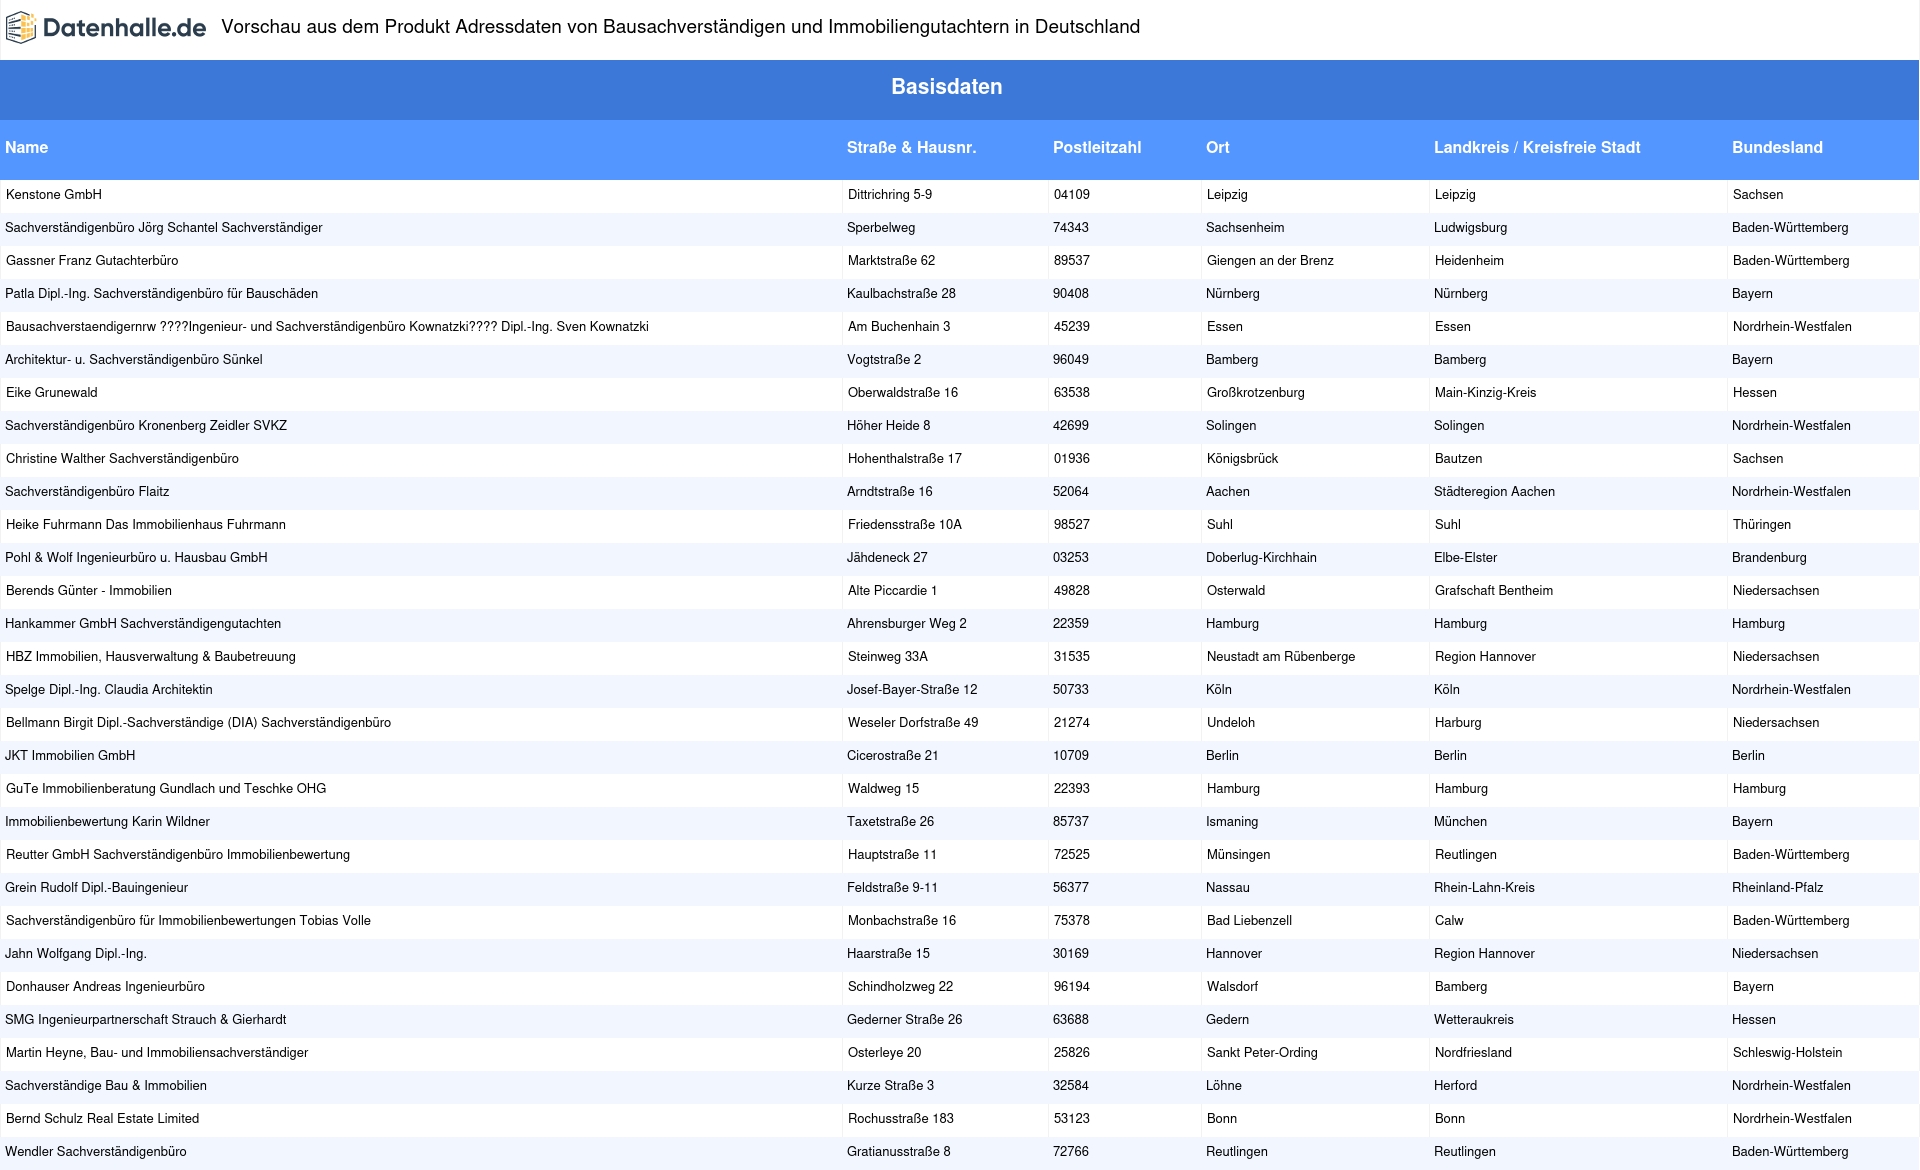Viewport: 1920px width, 1170px height.
Task: Click the Heidenheim district cell
Action: click(1469, 260)
